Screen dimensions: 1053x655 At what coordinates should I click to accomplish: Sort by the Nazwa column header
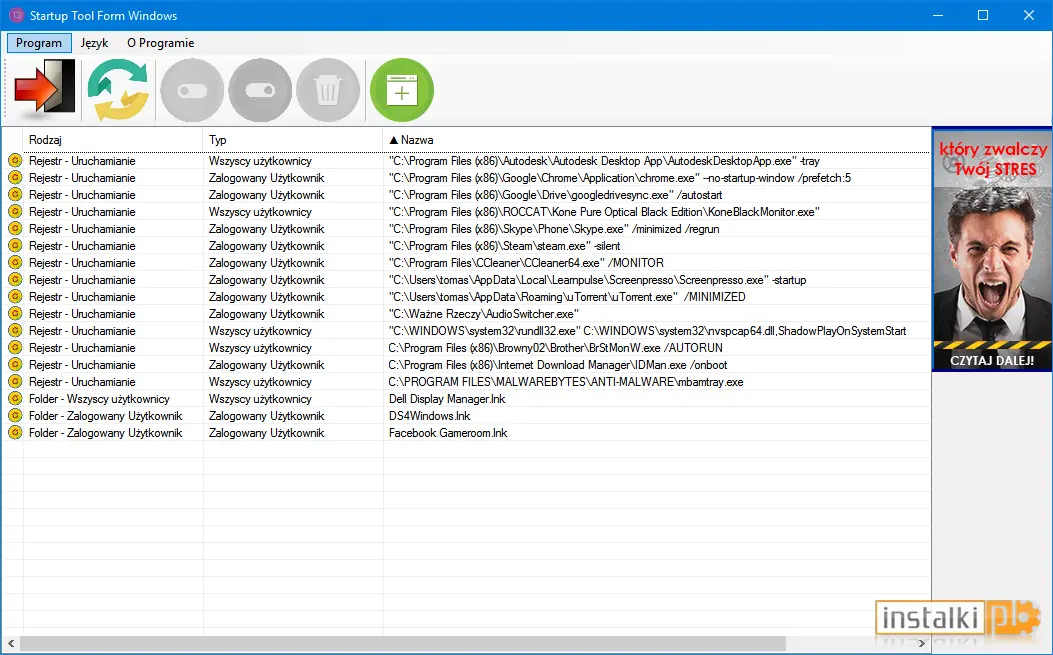[x=656, y=140]
